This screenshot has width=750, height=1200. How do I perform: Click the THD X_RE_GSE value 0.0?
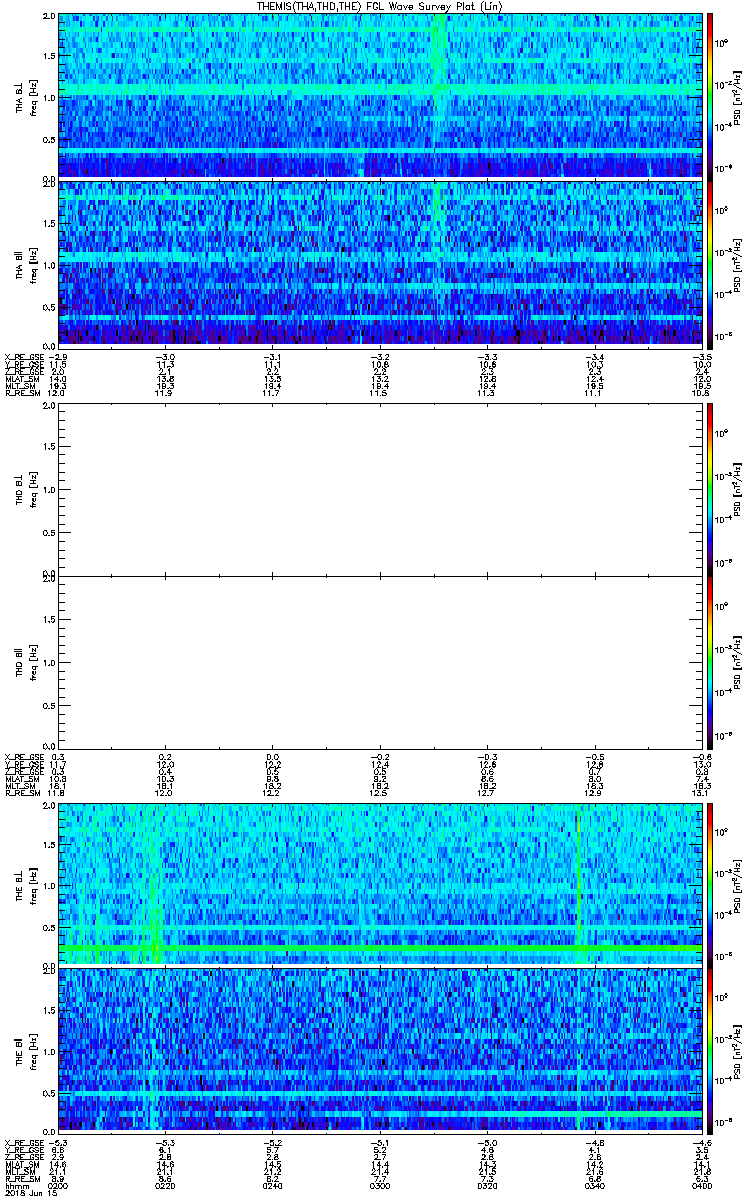coord(272,757)
